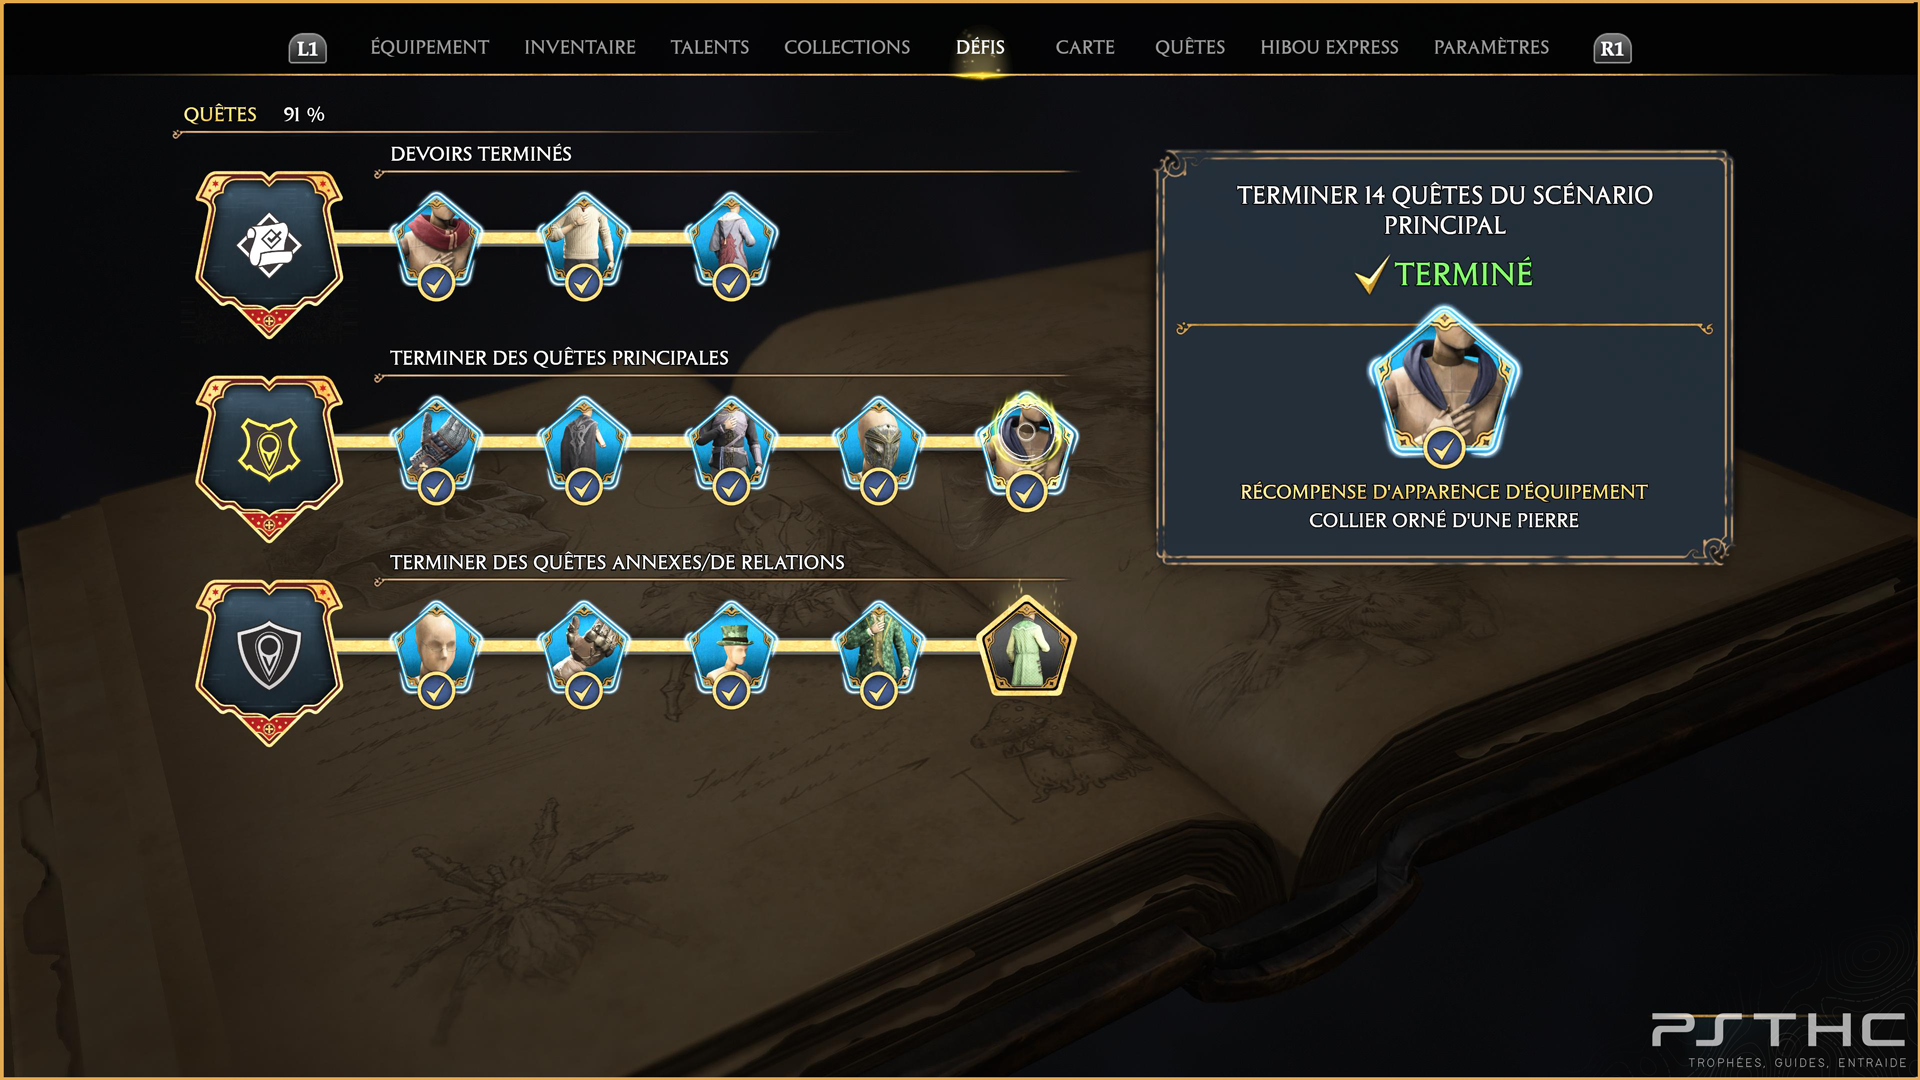1920x1080 pixels.
Task: Open the Devoirs Terminés challenge badge
Action: pos(269,254)
